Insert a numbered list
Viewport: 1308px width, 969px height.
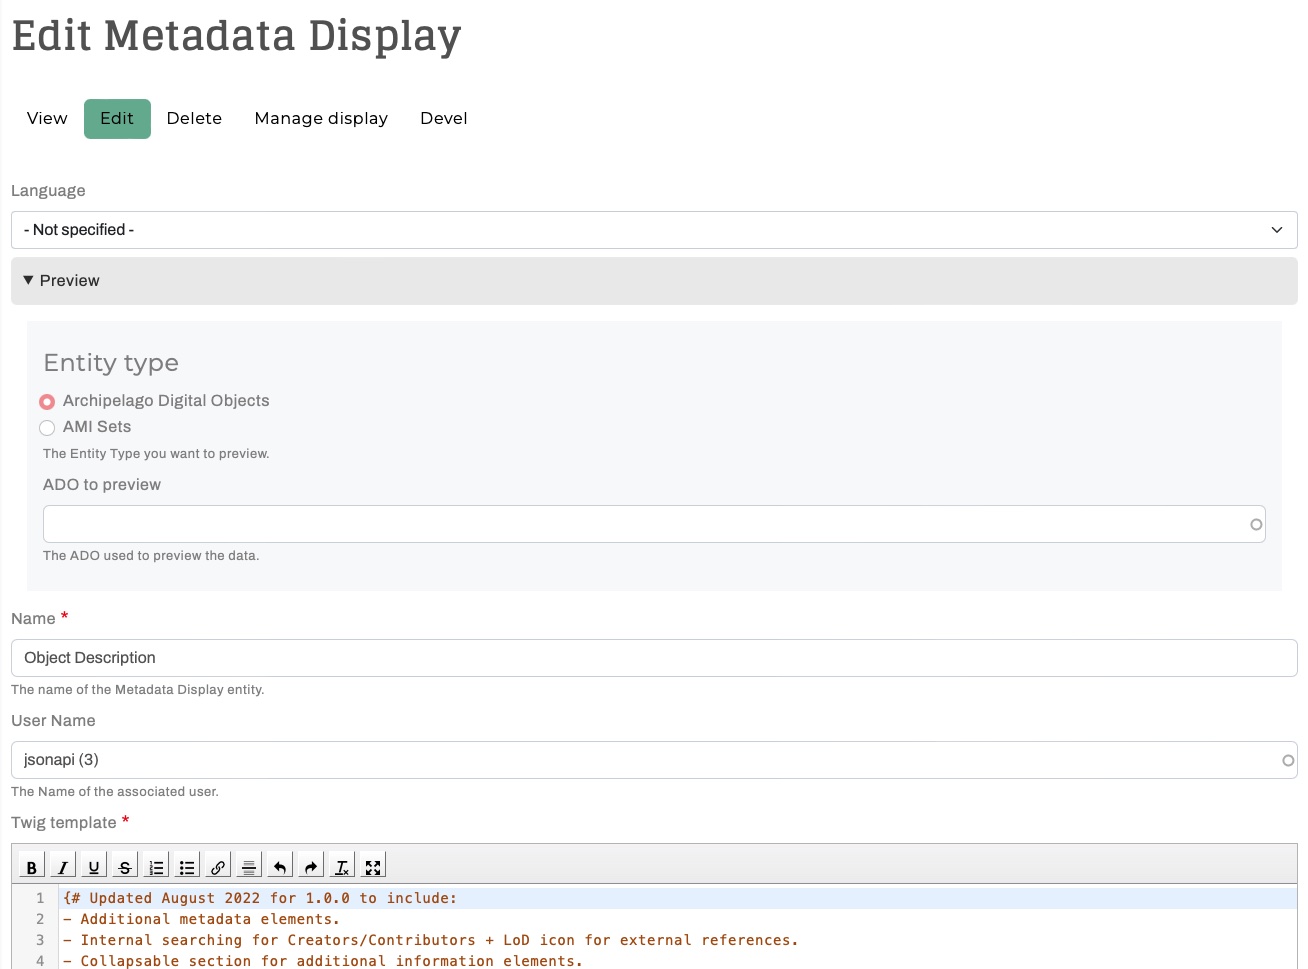pyautogui.click(x=156, y=867)
